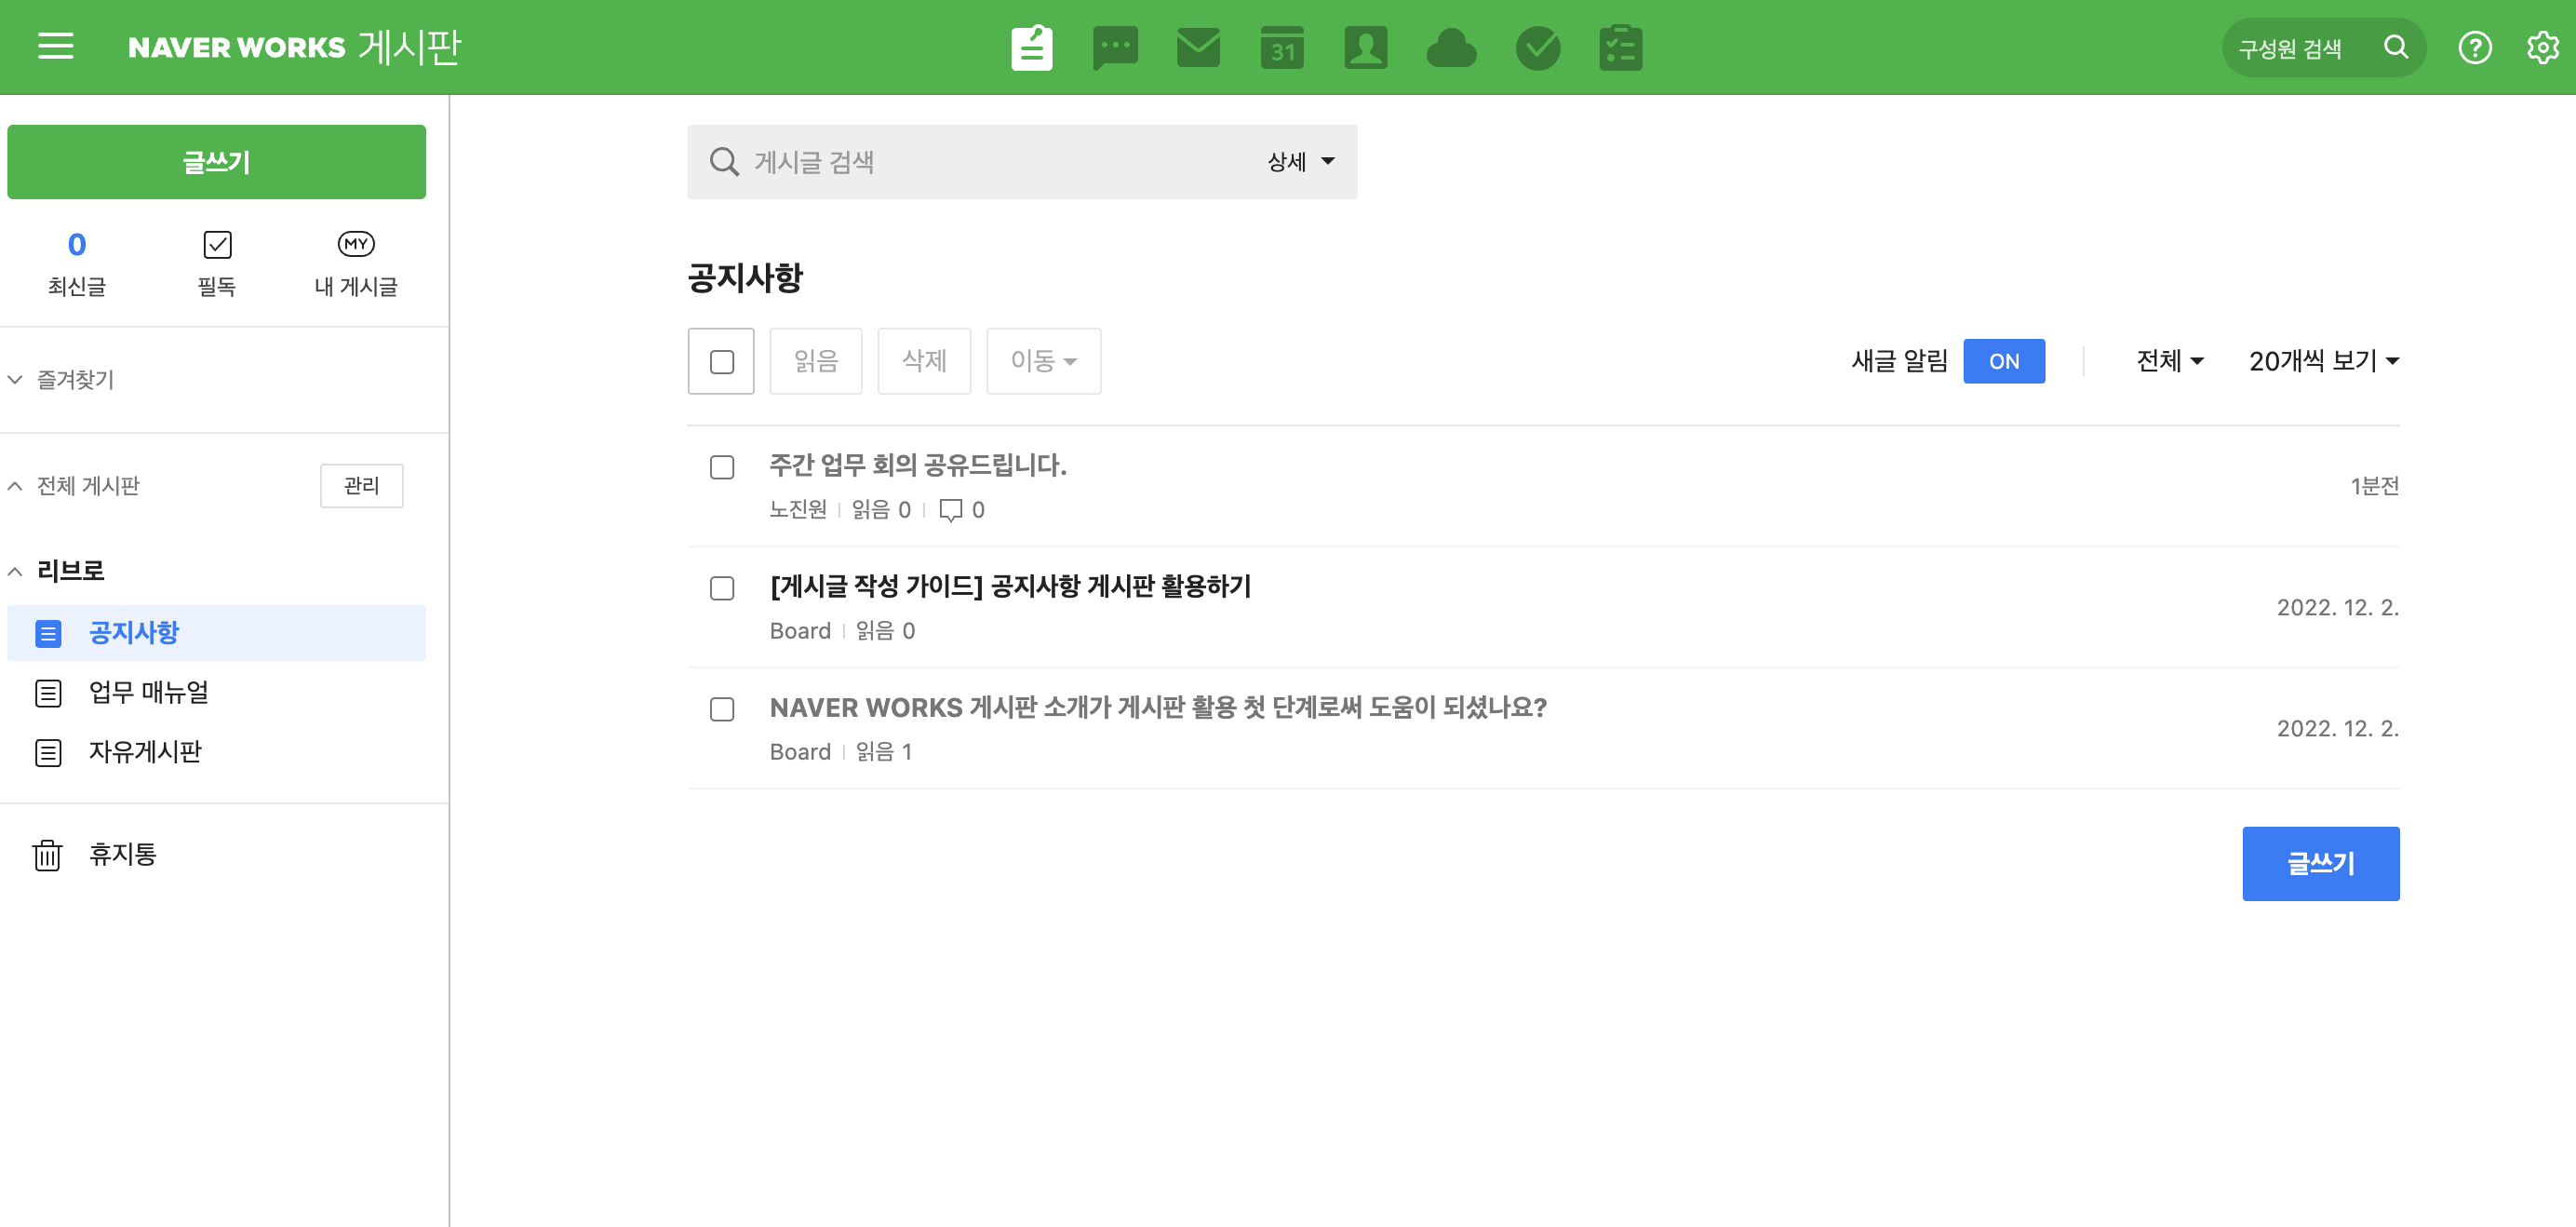Collapse the 리브로 board group
The width and height of the screenshot is (2576, 1227).
pyautogui.click(x=15, y=571)
